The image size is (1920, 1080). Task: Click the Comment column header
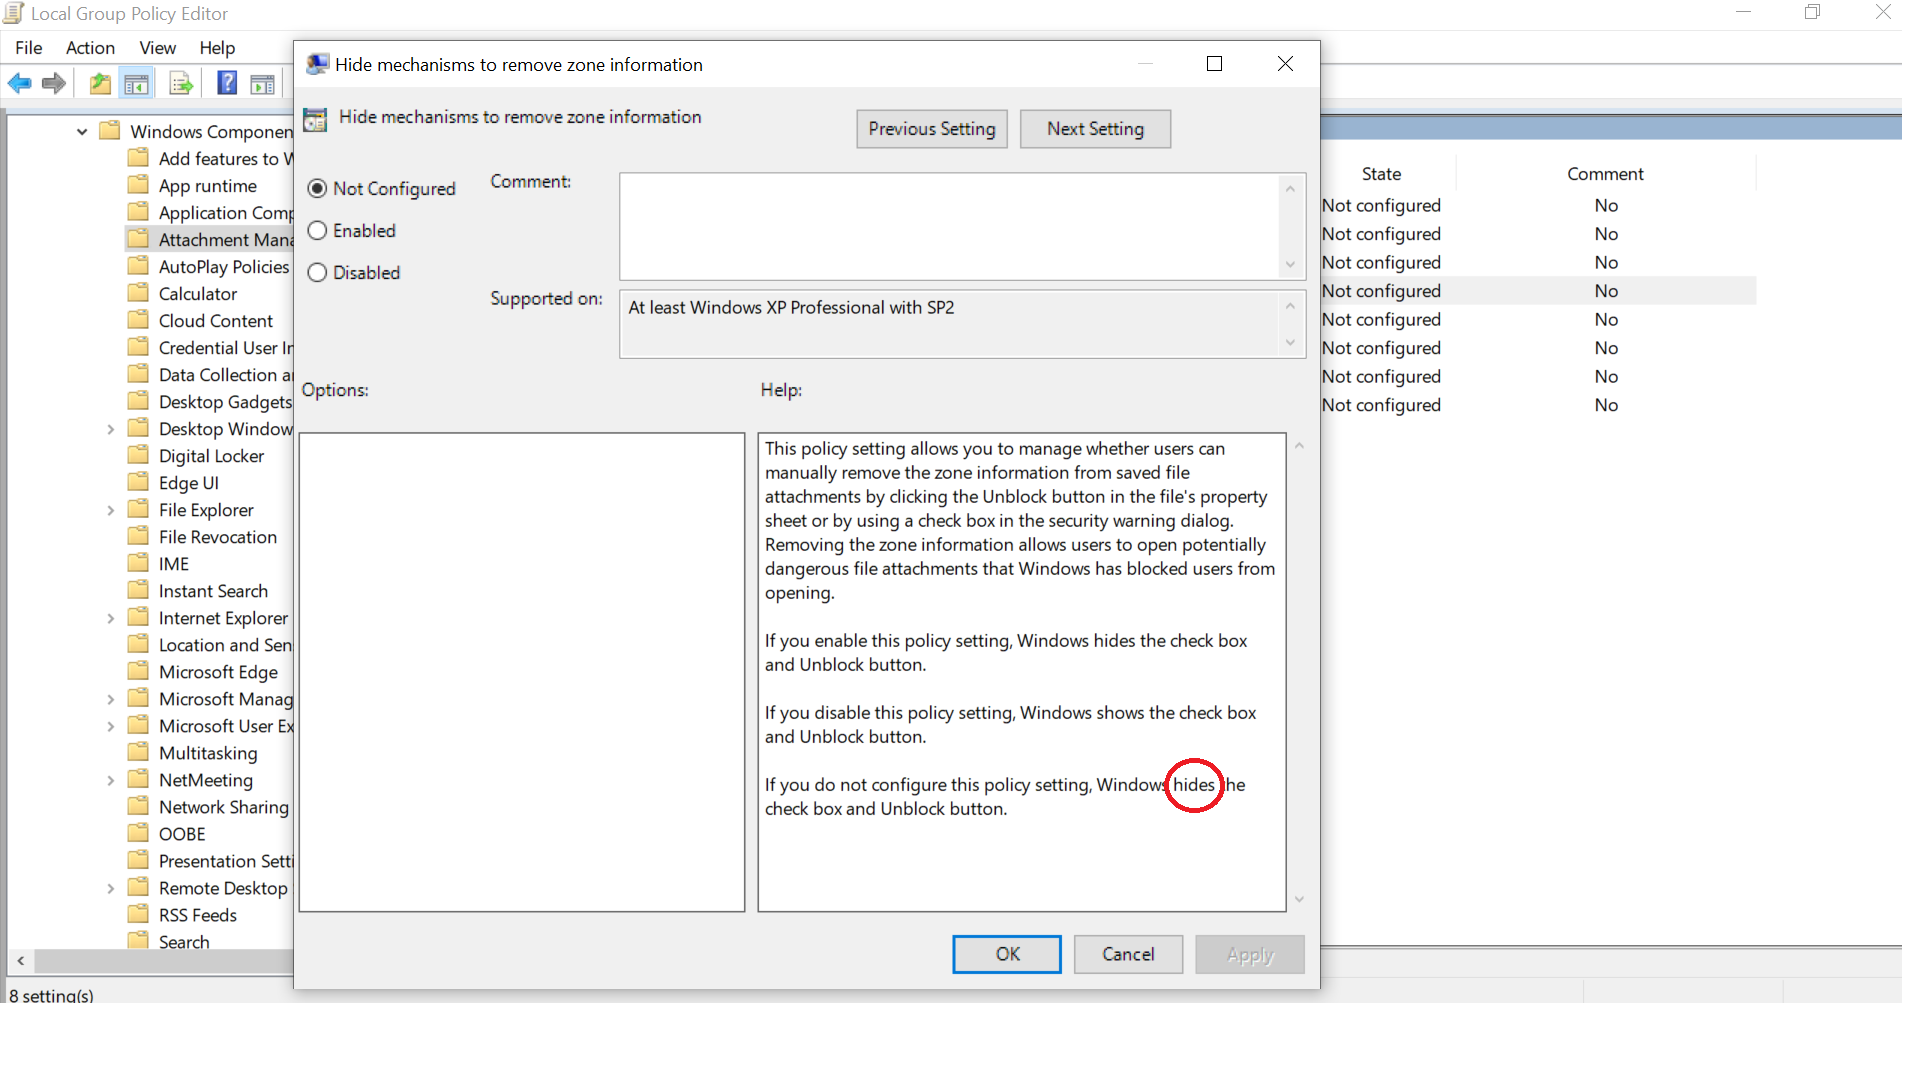1605,174
